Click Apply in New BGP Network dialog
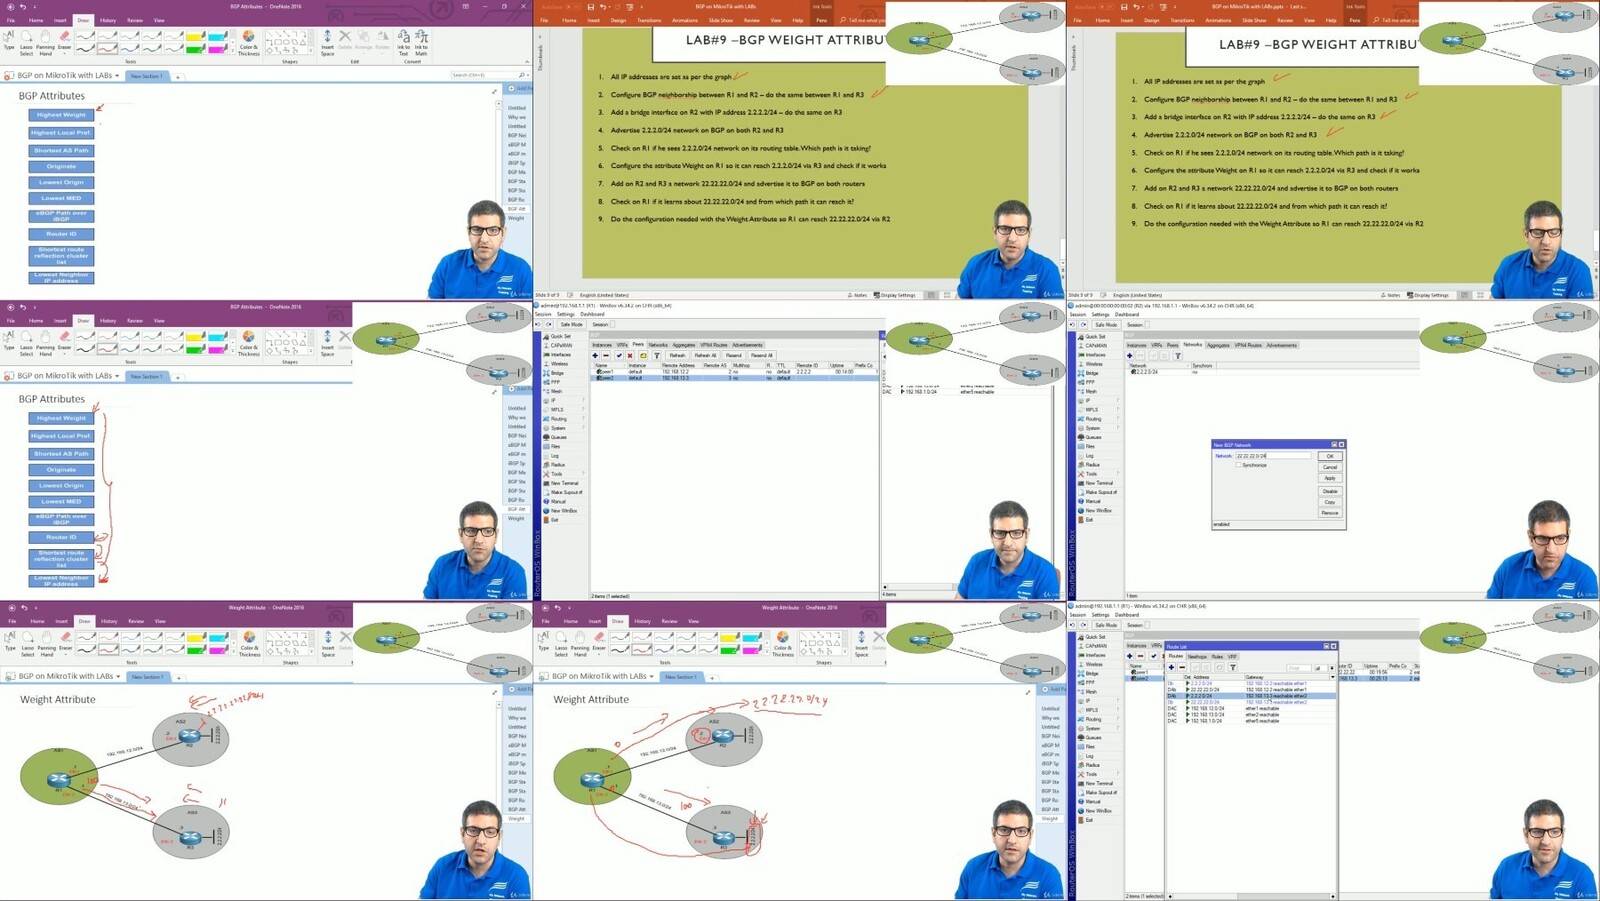 point(1330,478)
